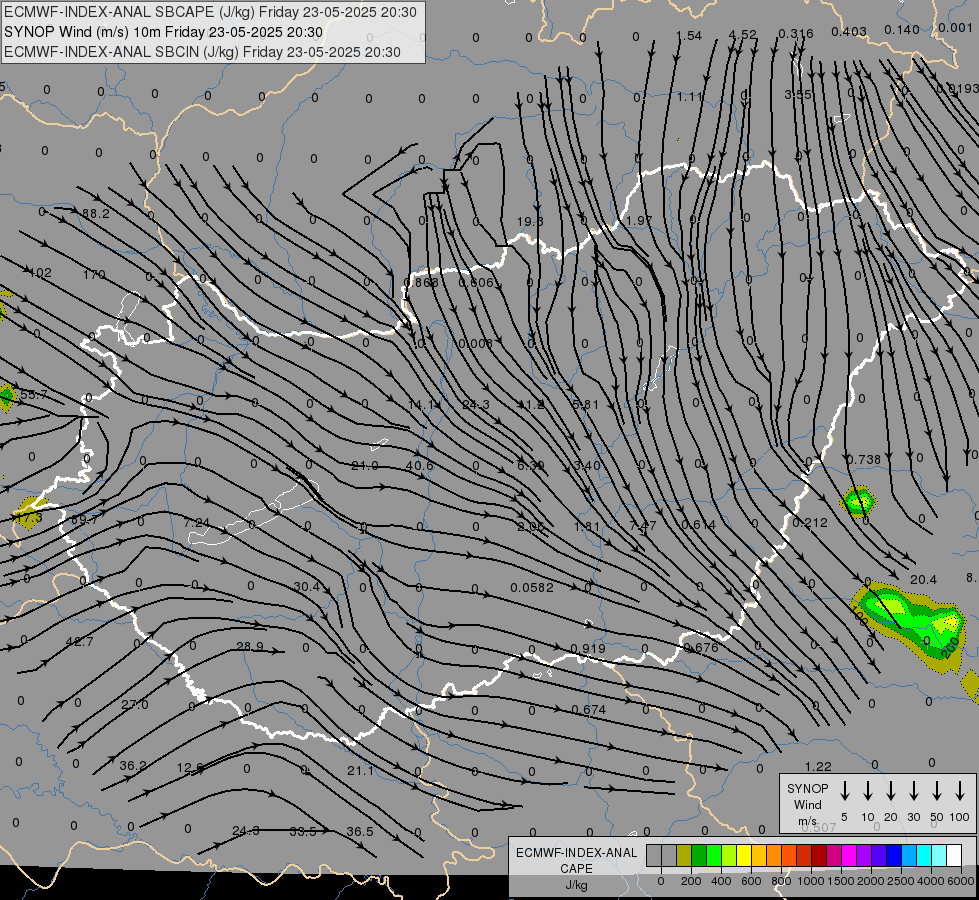Click the SBCAPE title line in header
Screen dimensions: 979x900
(210, 12)
